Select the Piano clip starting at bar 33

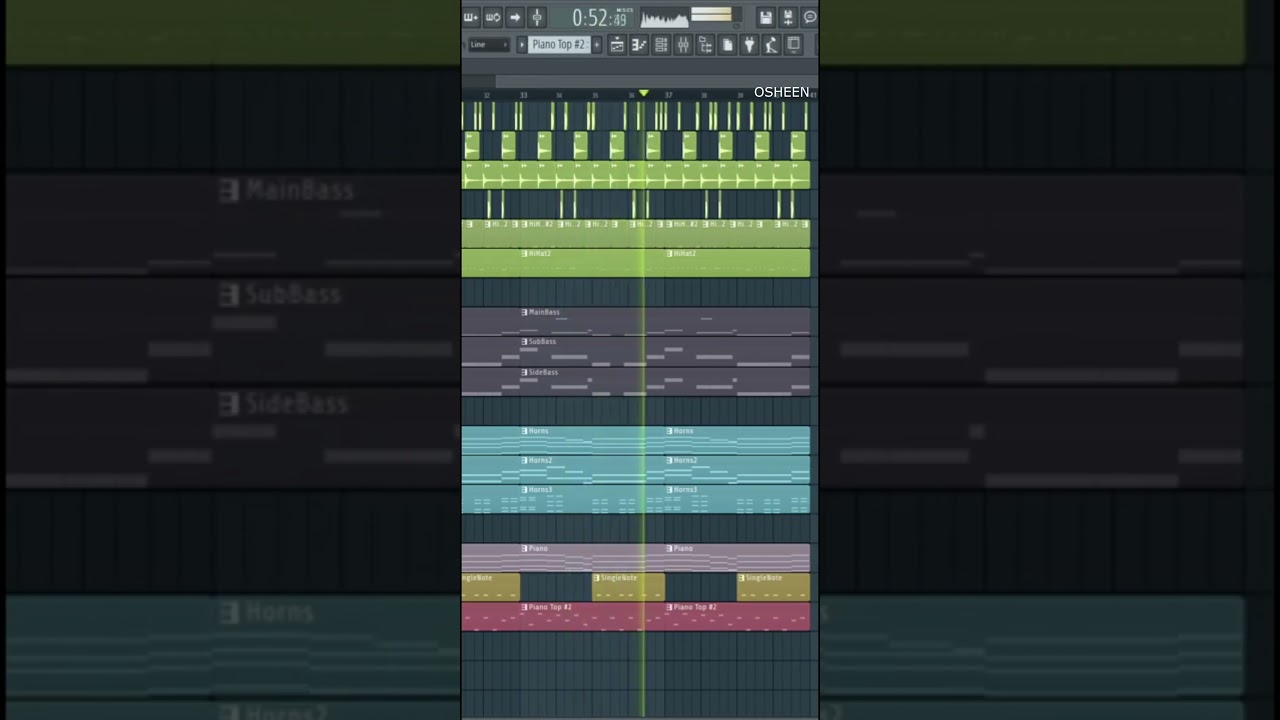pyautogui.click(x=592, y=558)
